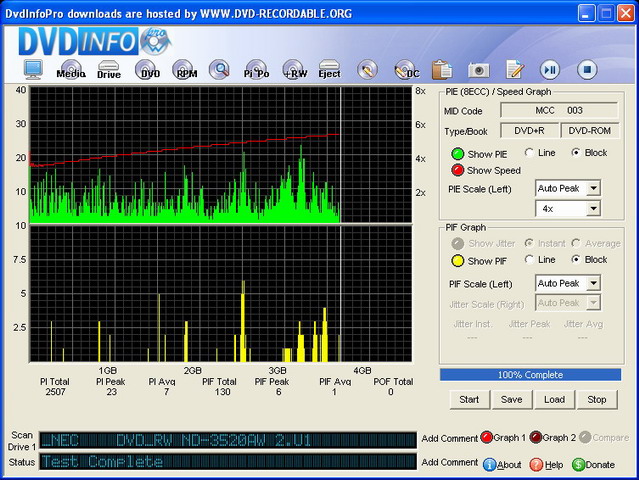This screenshot has width=639, height=480.
Task: Open the DC disc toolbar icon
Action: (x=406, y=70)
